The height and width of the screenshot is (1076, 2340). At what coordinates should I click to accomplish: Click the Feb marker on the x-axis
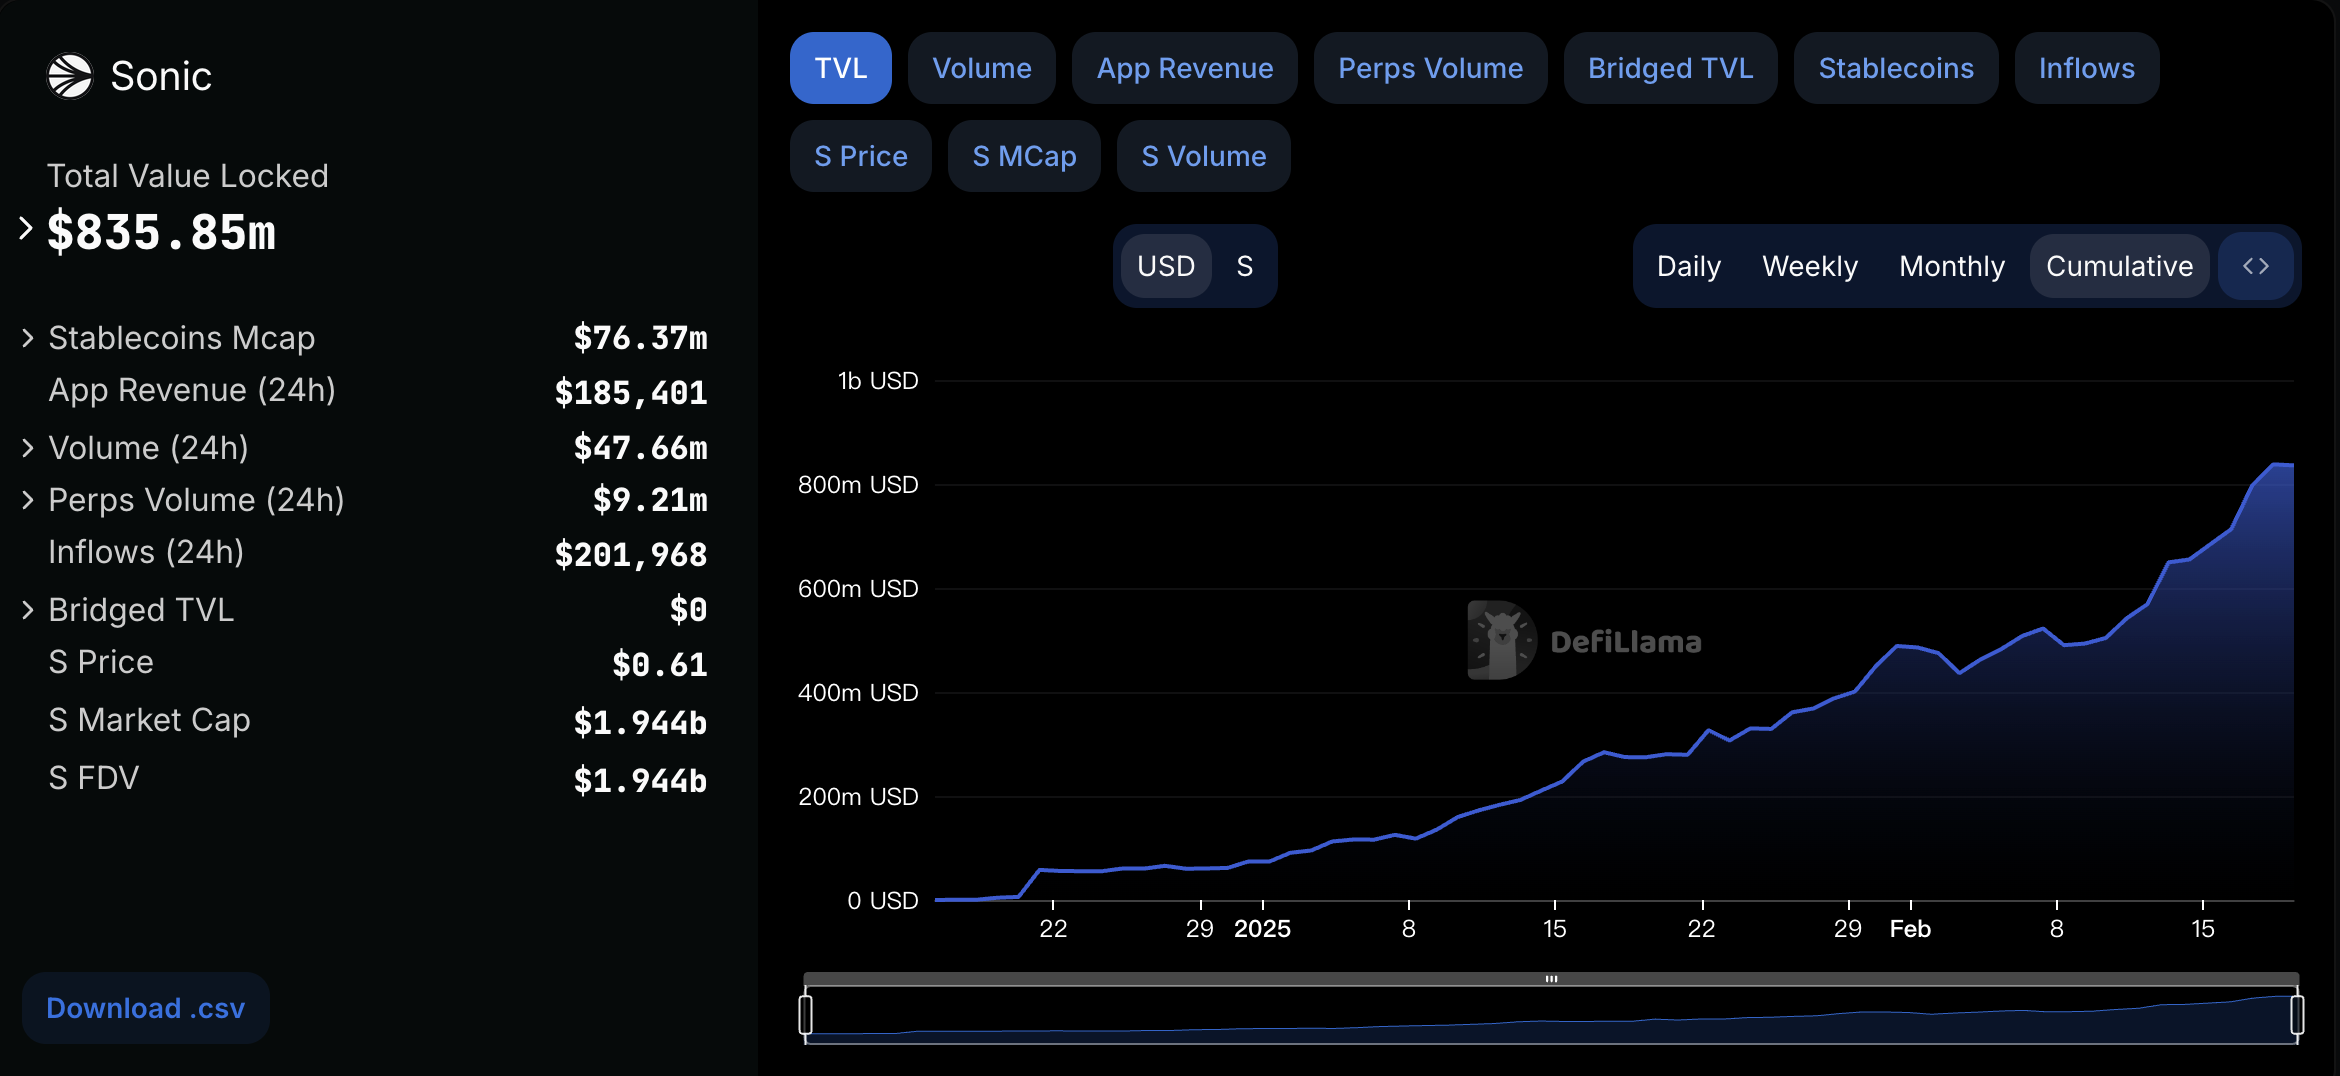tap(1910, 929)
